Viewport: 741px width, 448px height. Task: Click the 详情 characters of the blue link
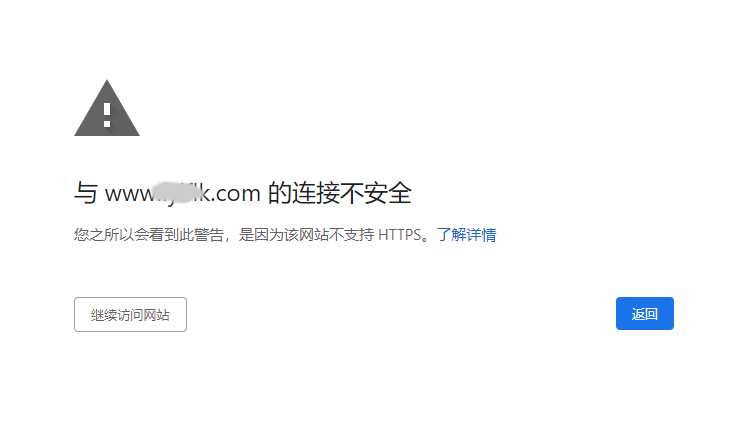[x=482, y=234]
